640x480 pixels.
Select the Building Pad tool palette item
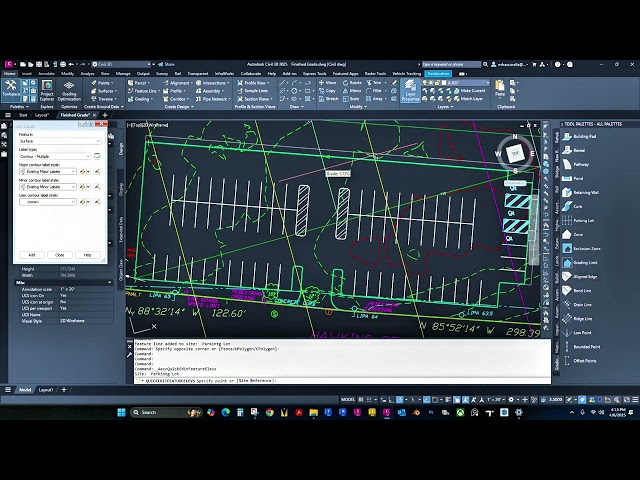580,136
